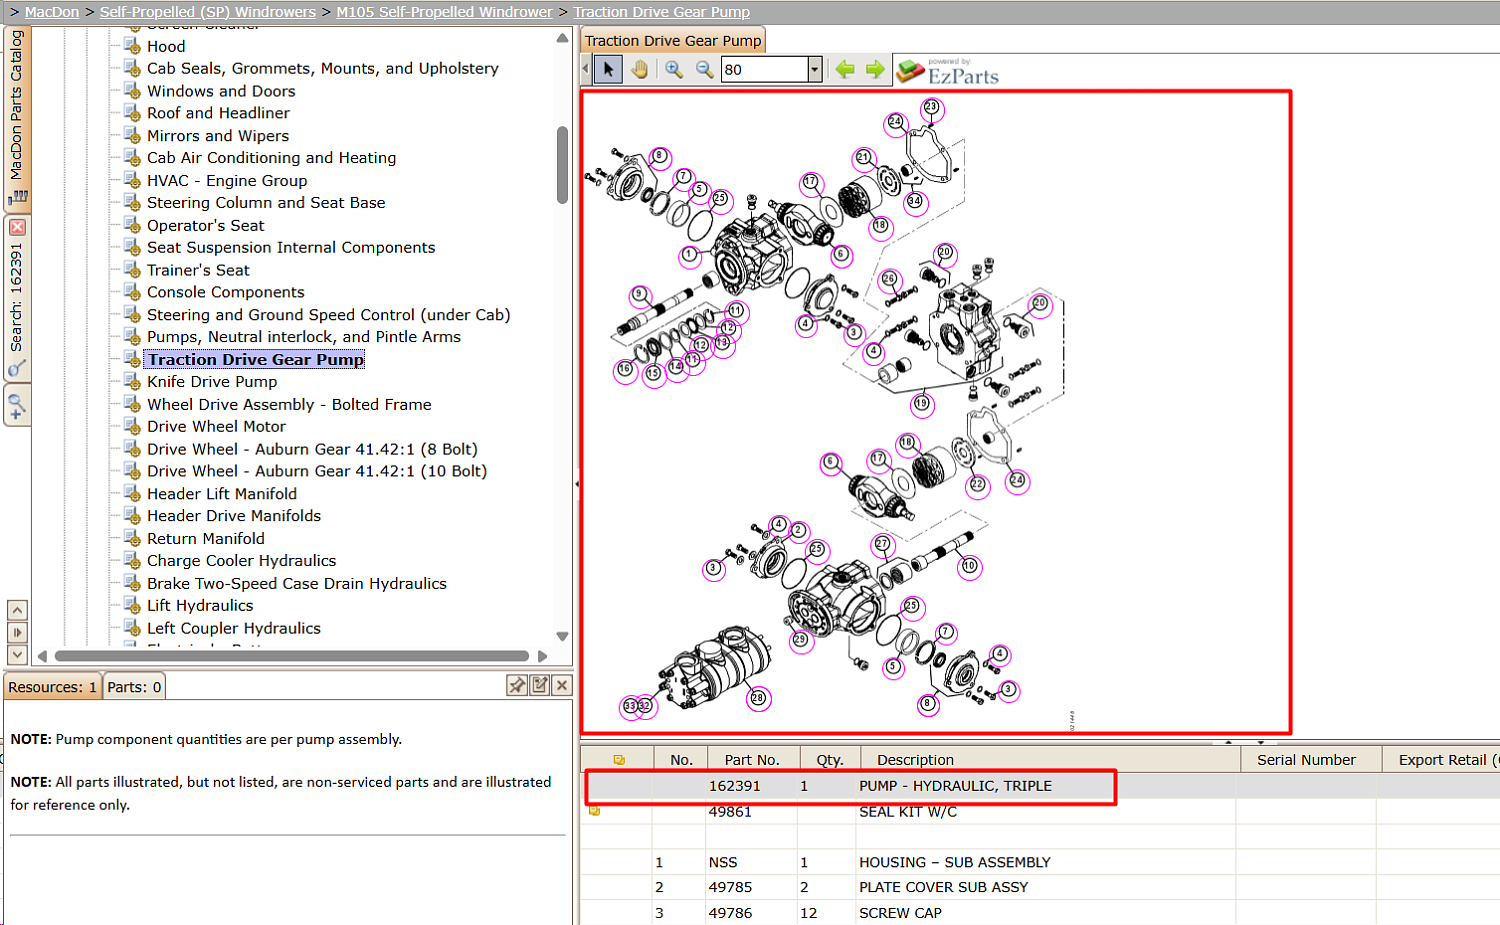Switch to the Resources: 1 tab
Image resolution: width=1500 pixels, height=925 pixels.
[53, 687]
